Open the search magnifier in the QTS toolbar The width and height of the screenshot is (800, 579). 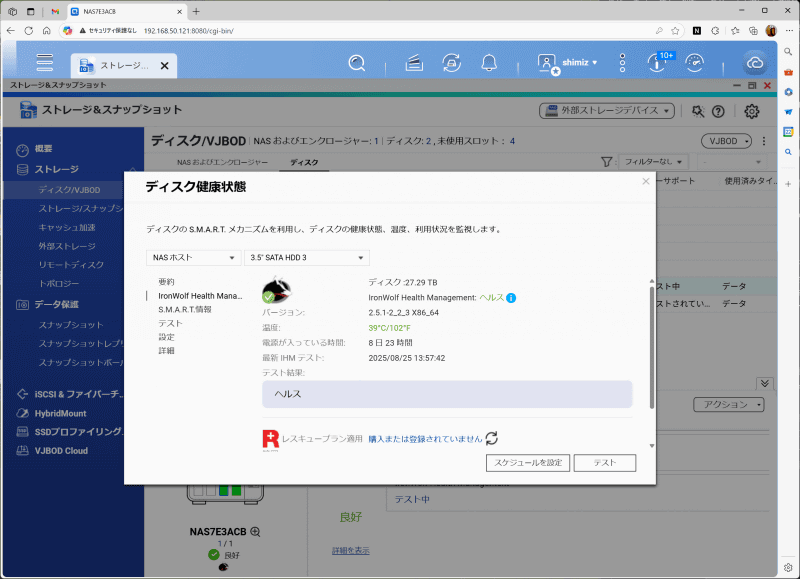coord(357,62)
